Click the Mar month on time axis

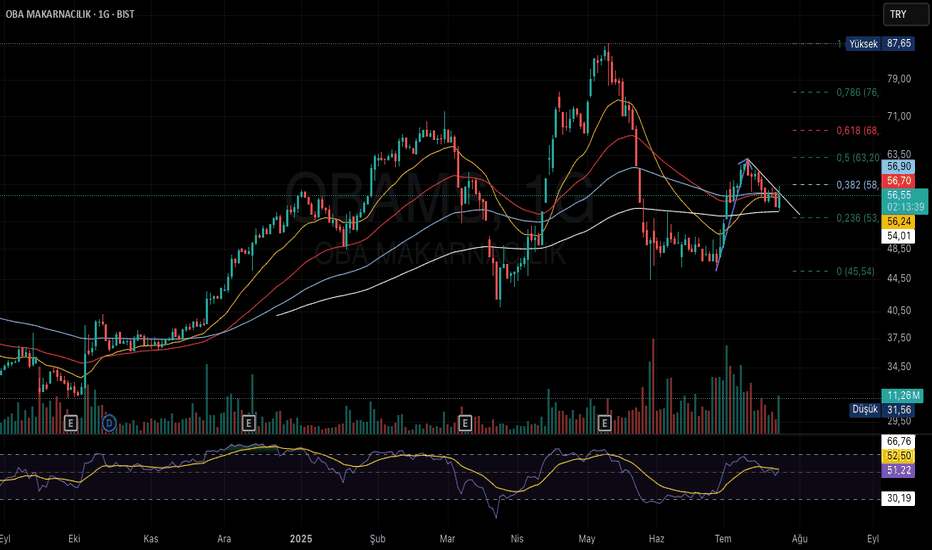pos(447,539)
